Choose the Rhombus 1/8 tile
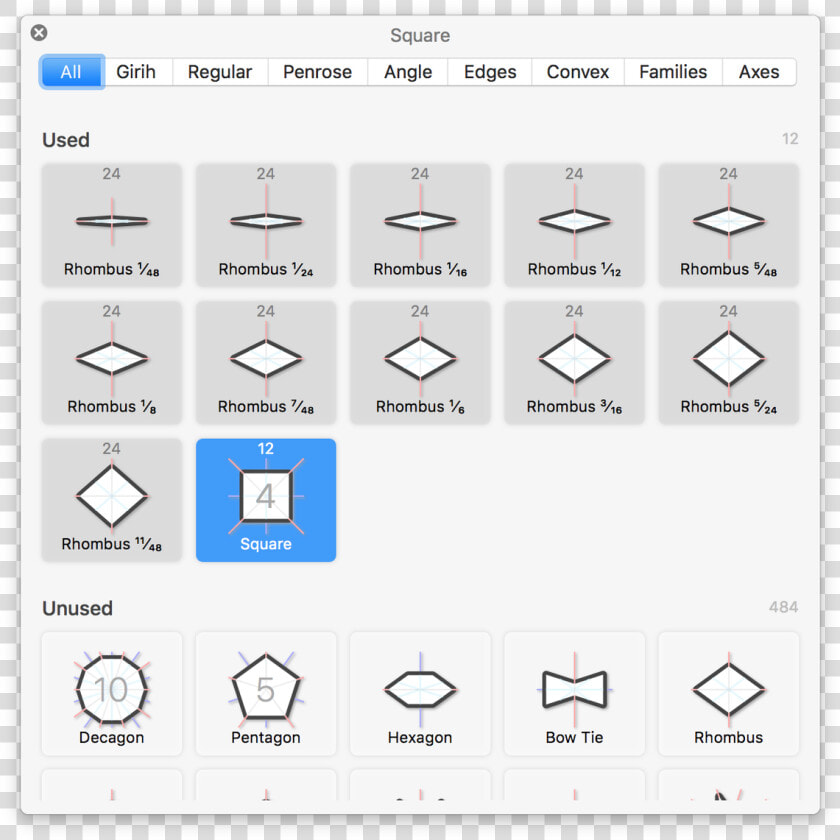This screenshot has height=840, width=840. (111, 363)
